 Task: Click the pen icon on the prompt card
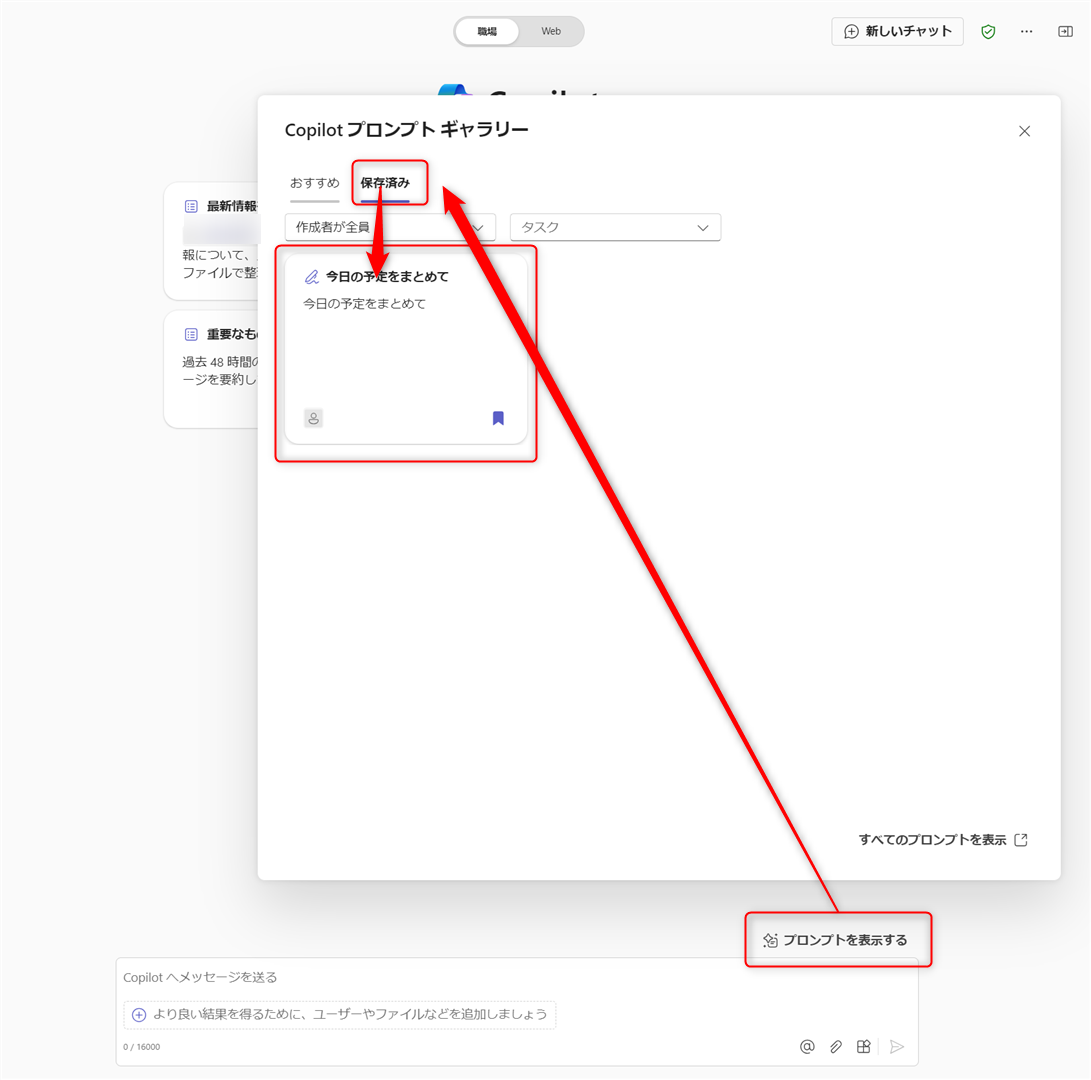point(312,277)
